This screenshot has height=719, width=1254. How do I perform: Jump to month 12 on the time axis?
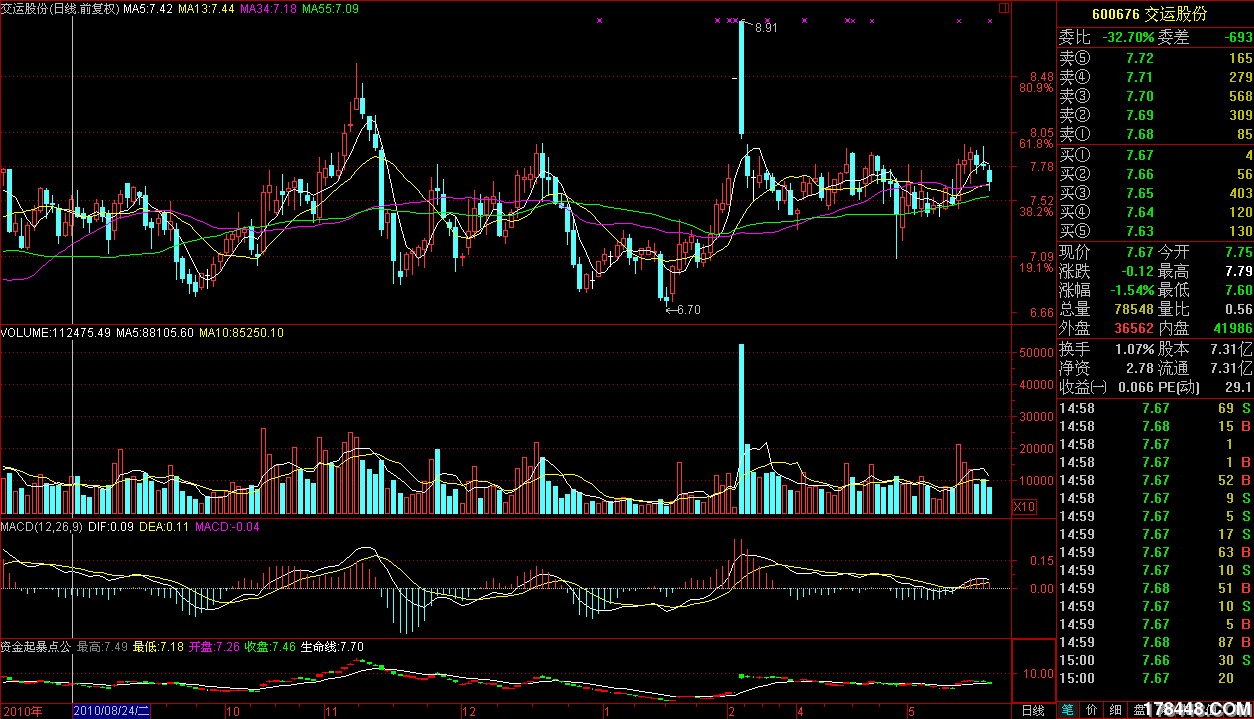(468, 711)
